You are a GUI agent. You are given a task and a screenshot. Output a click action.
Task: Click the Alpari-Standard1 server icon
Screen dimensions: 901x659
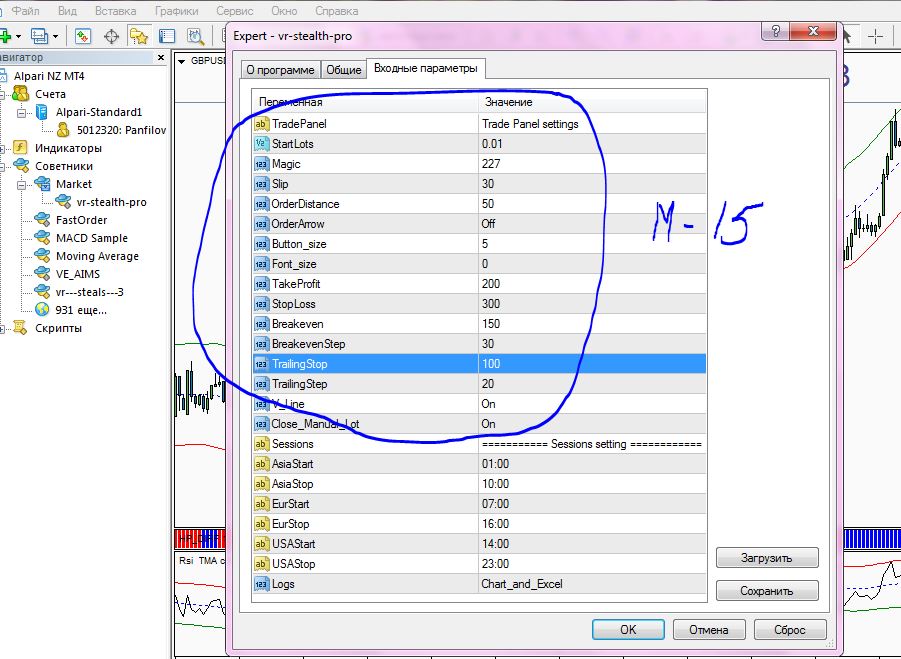tap(41, 112)
